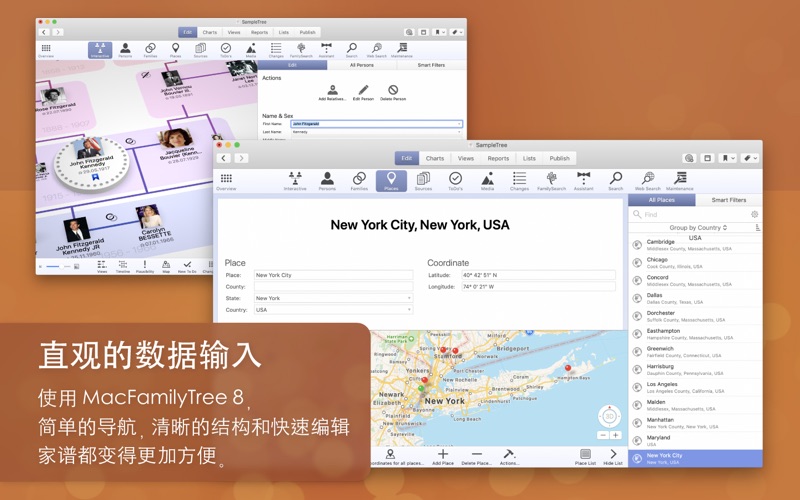Select Chicago in the places list
This screenshot has width=800, height=500.
click(x=695, y=263)
